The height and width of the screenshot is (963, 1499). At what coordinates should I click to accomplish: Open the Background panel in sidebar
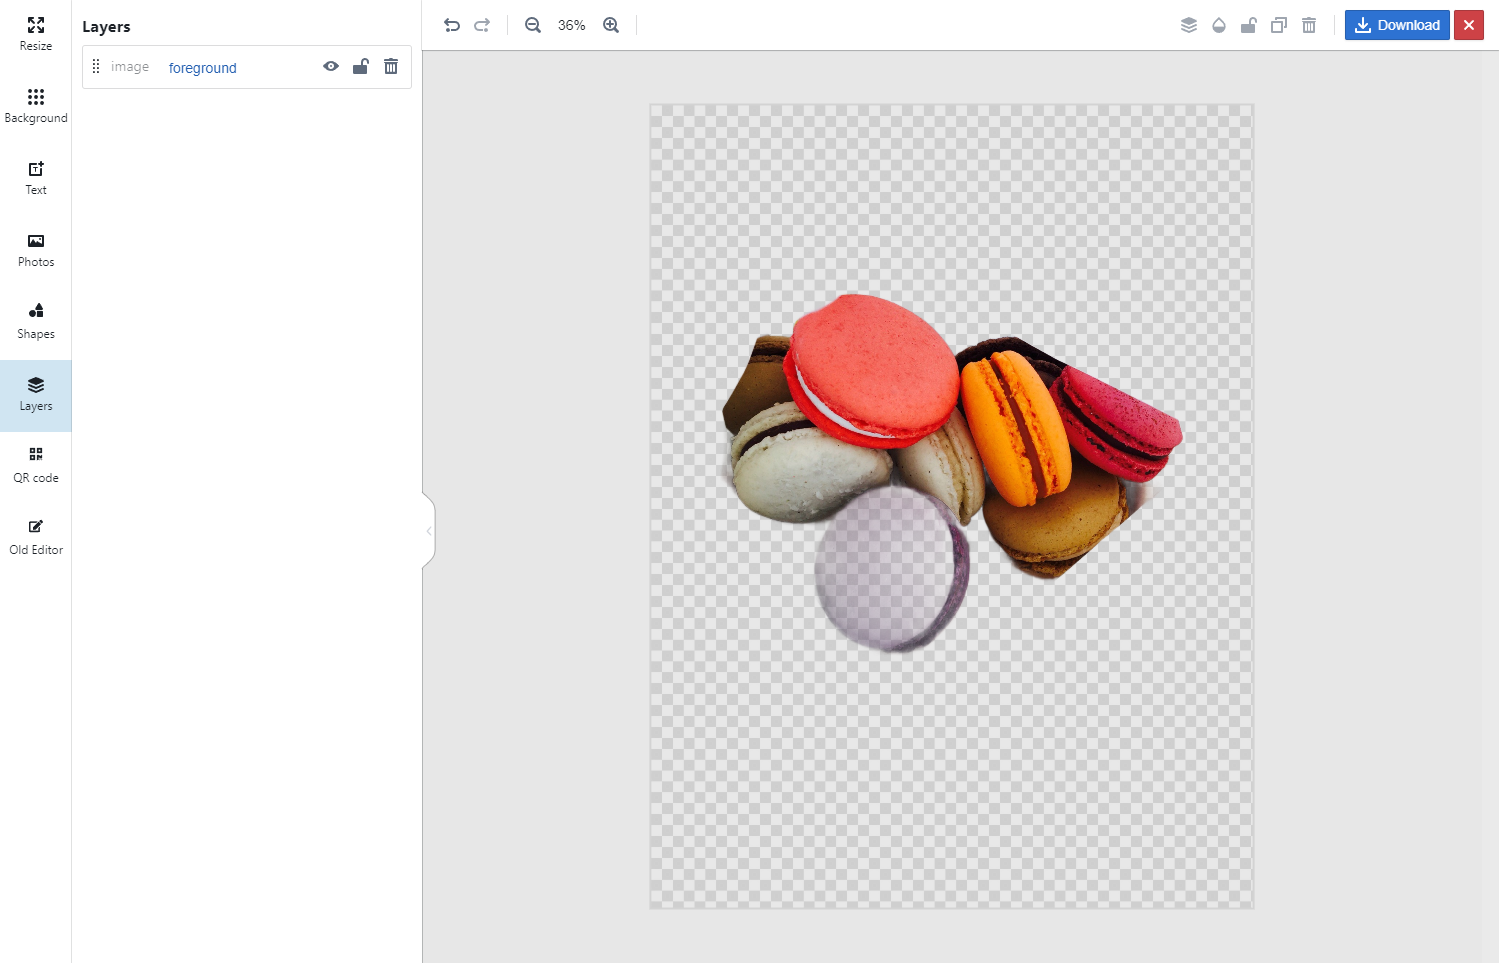[x=36, y=107]
